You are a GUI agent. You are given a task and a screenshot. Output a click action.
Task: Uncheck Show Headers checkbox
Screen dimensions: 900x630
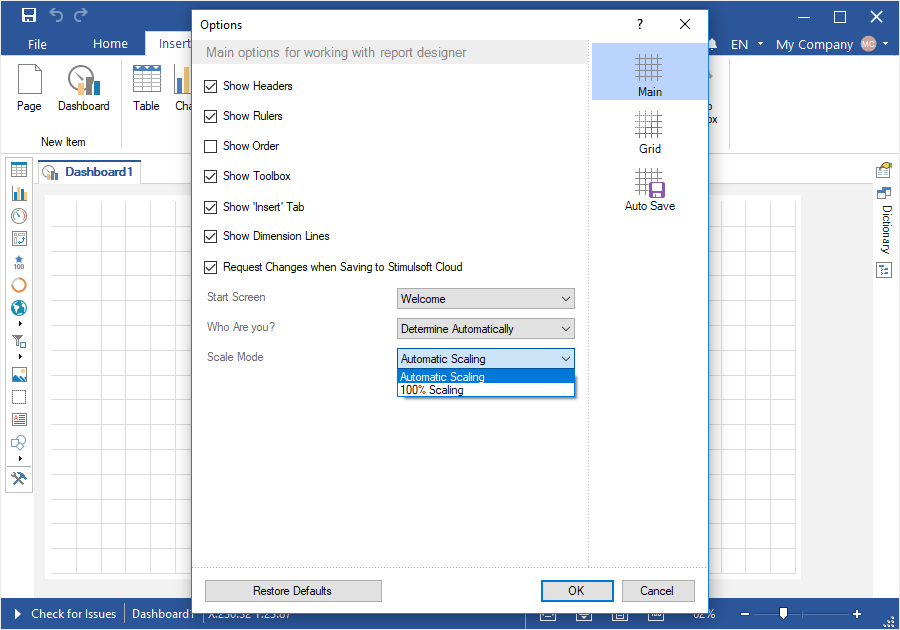click(210, 87)
